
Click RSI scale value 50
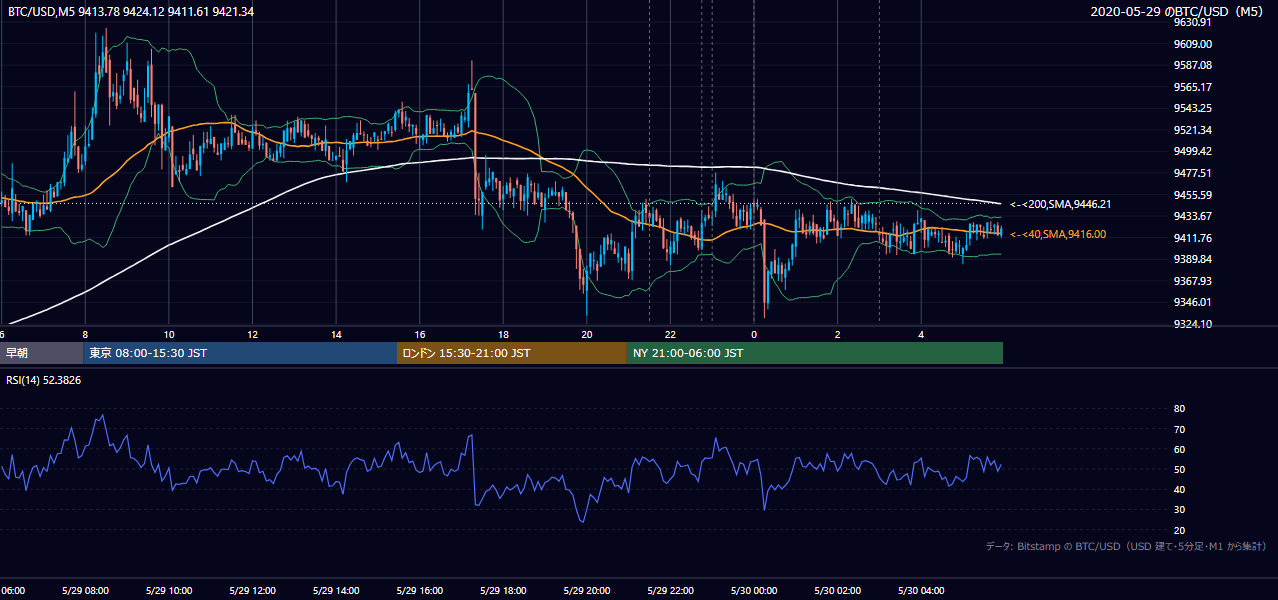[x=1179, y=469]
